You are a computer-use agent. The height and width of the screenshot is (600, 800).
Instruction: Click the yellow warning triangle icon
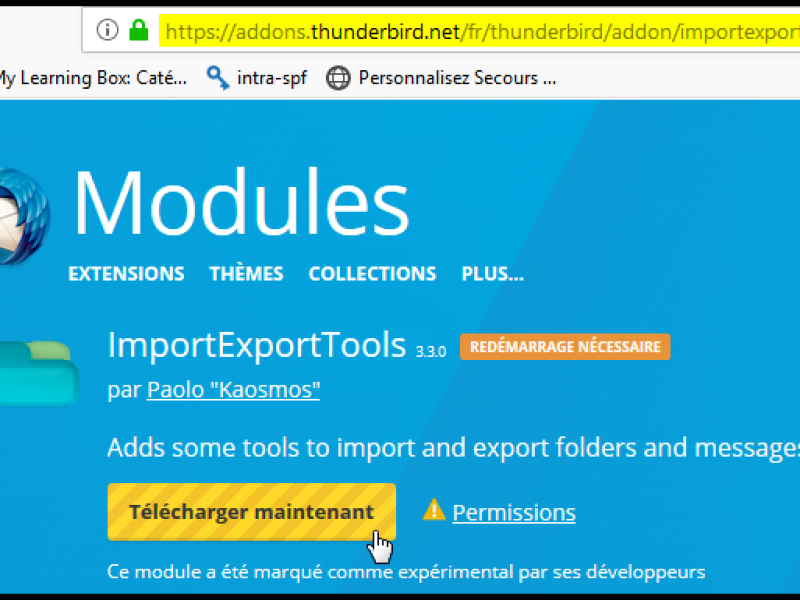(434, 510)
